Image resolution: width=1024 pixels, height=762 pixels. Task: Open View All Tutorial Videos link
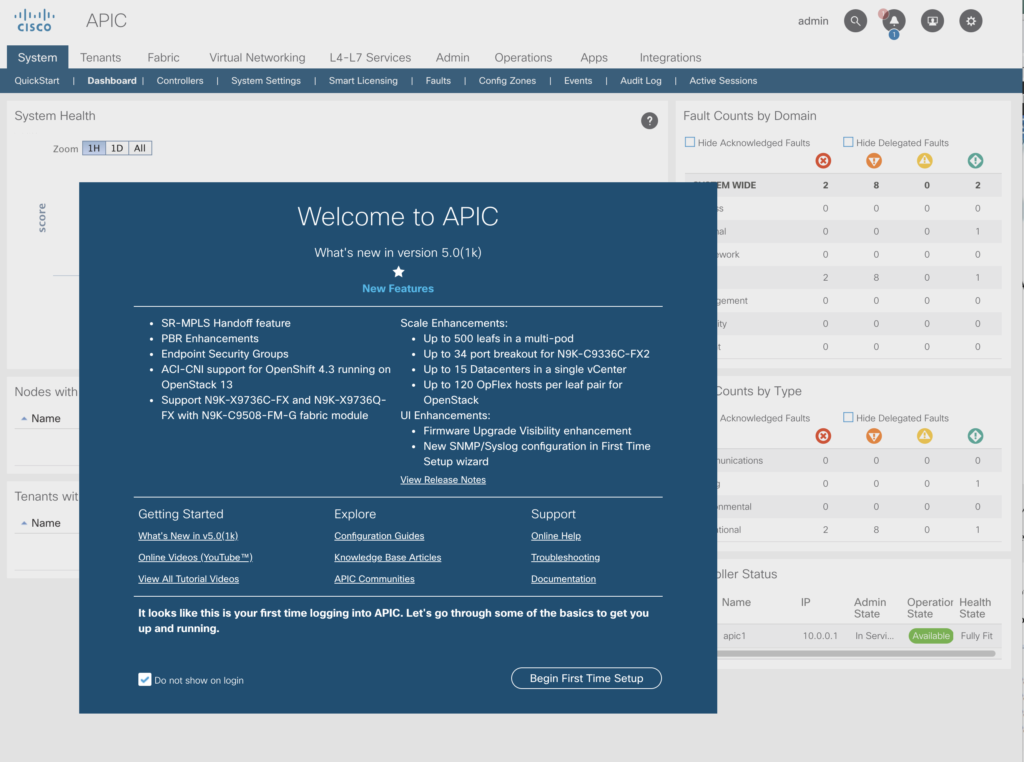click(188, 579)
